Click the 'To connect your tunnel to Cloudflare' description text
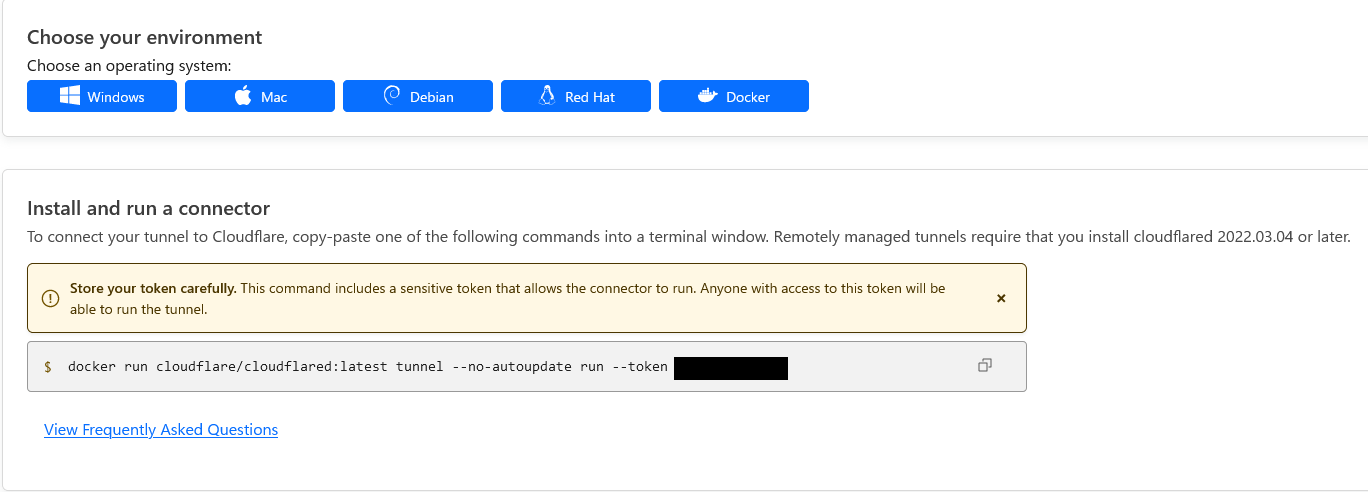Viewport: 1368px width, 492px height. coord(689,237)
